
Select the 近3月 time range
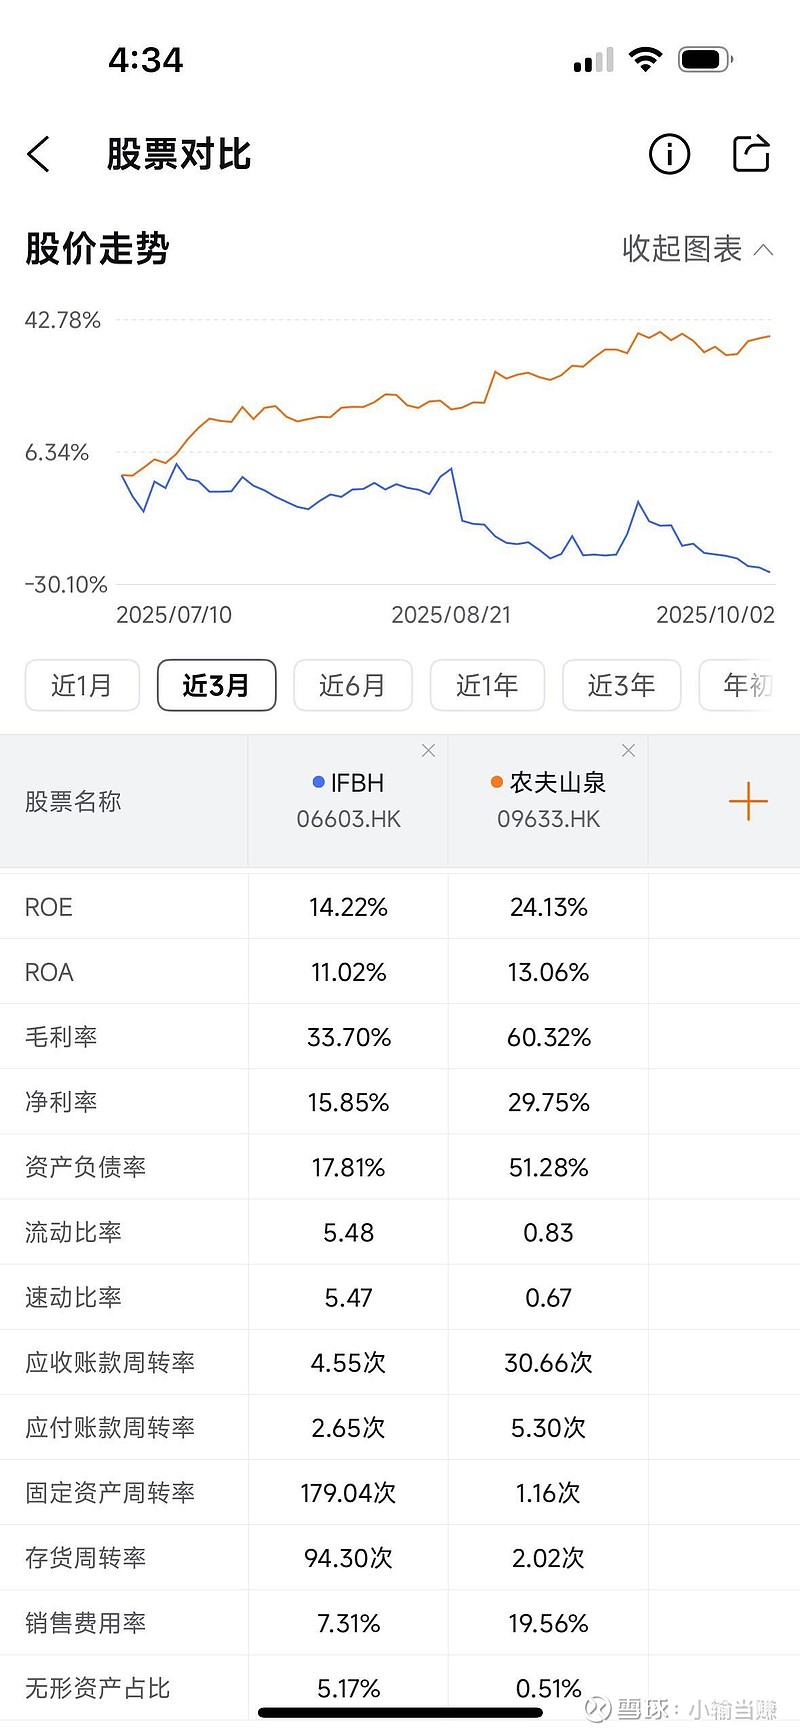216,685
